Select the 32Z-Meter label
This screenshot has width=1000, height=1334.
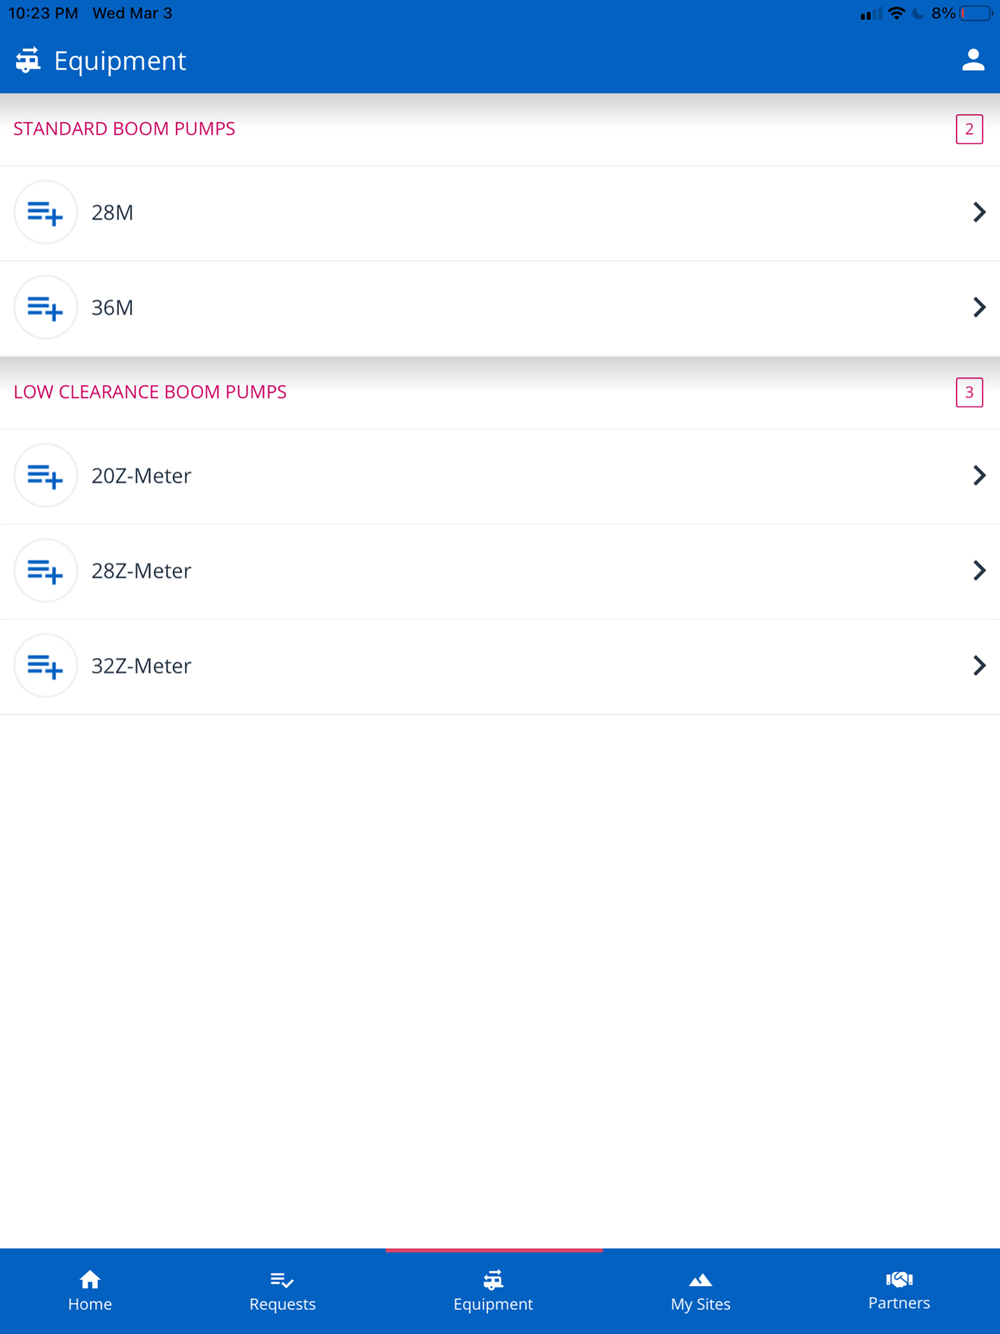(141, 665)
